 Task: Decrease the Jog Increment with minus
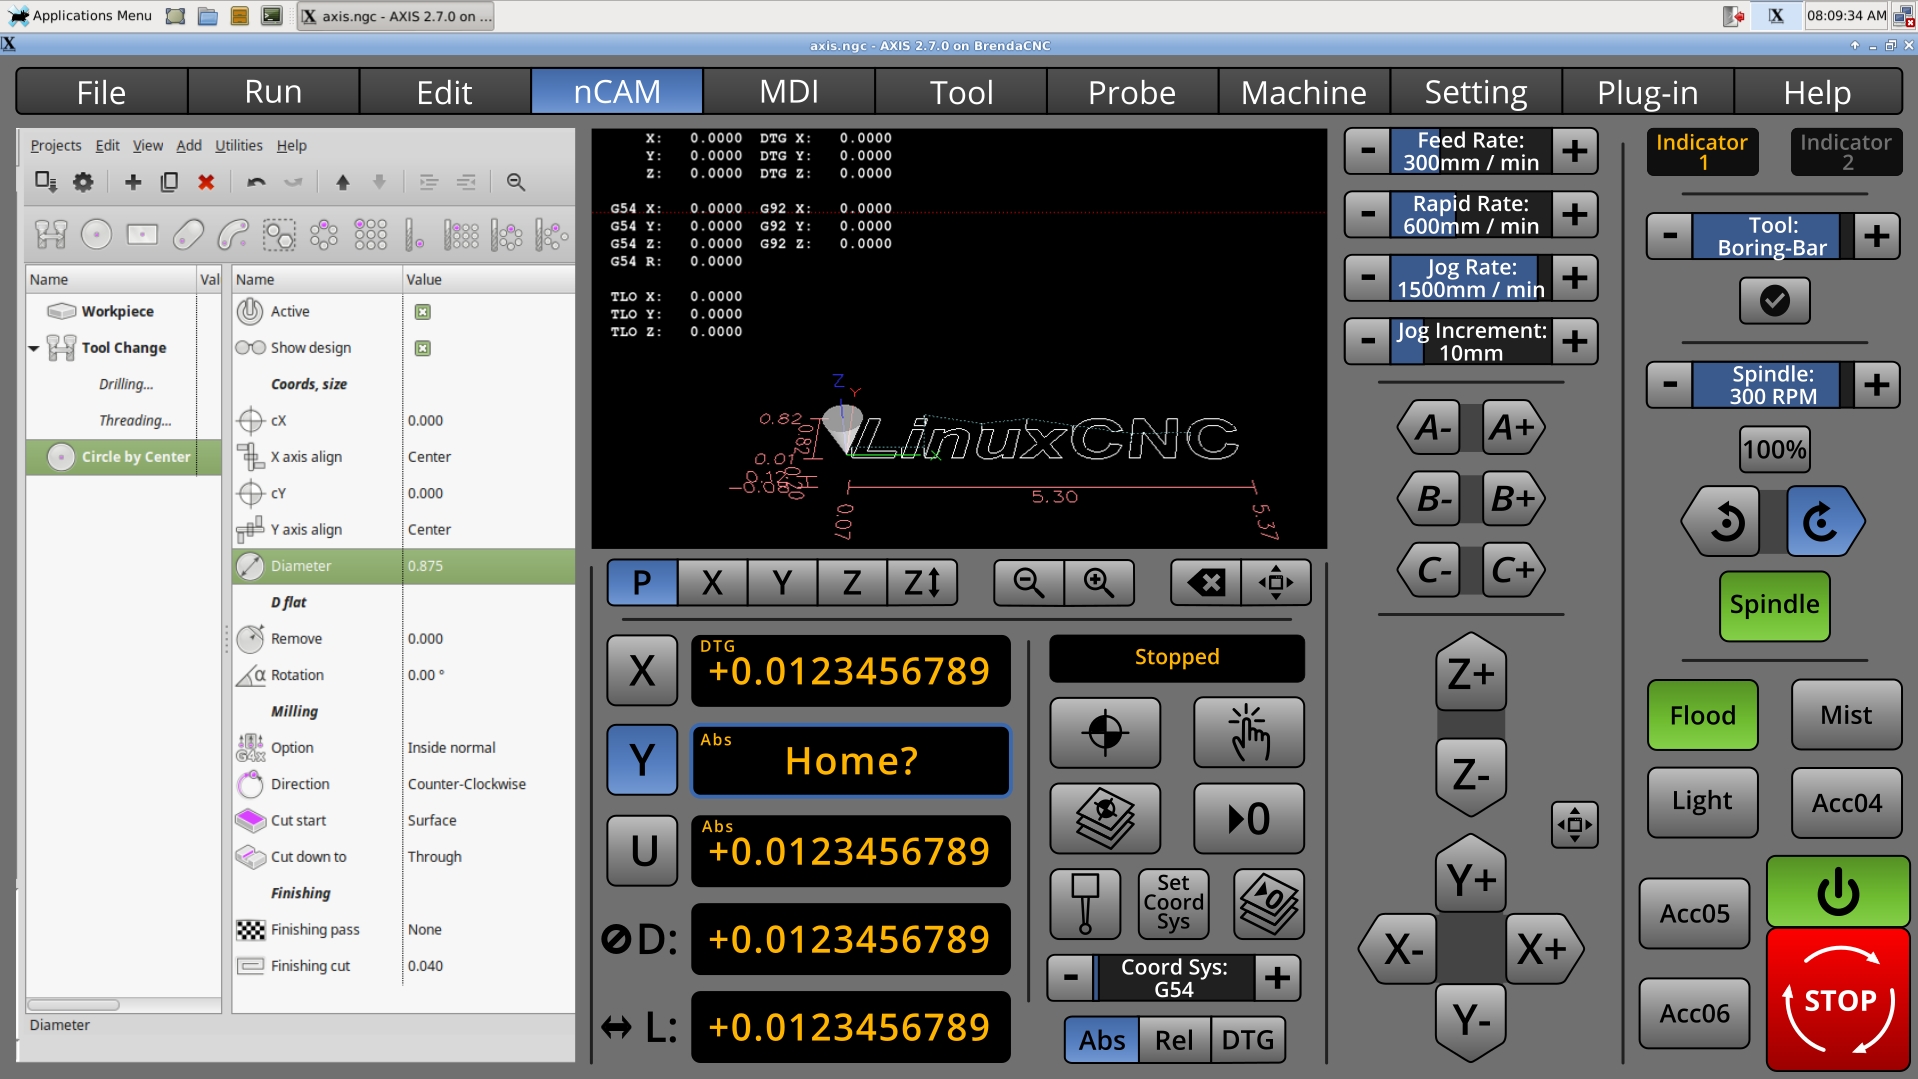[1368, 341]
